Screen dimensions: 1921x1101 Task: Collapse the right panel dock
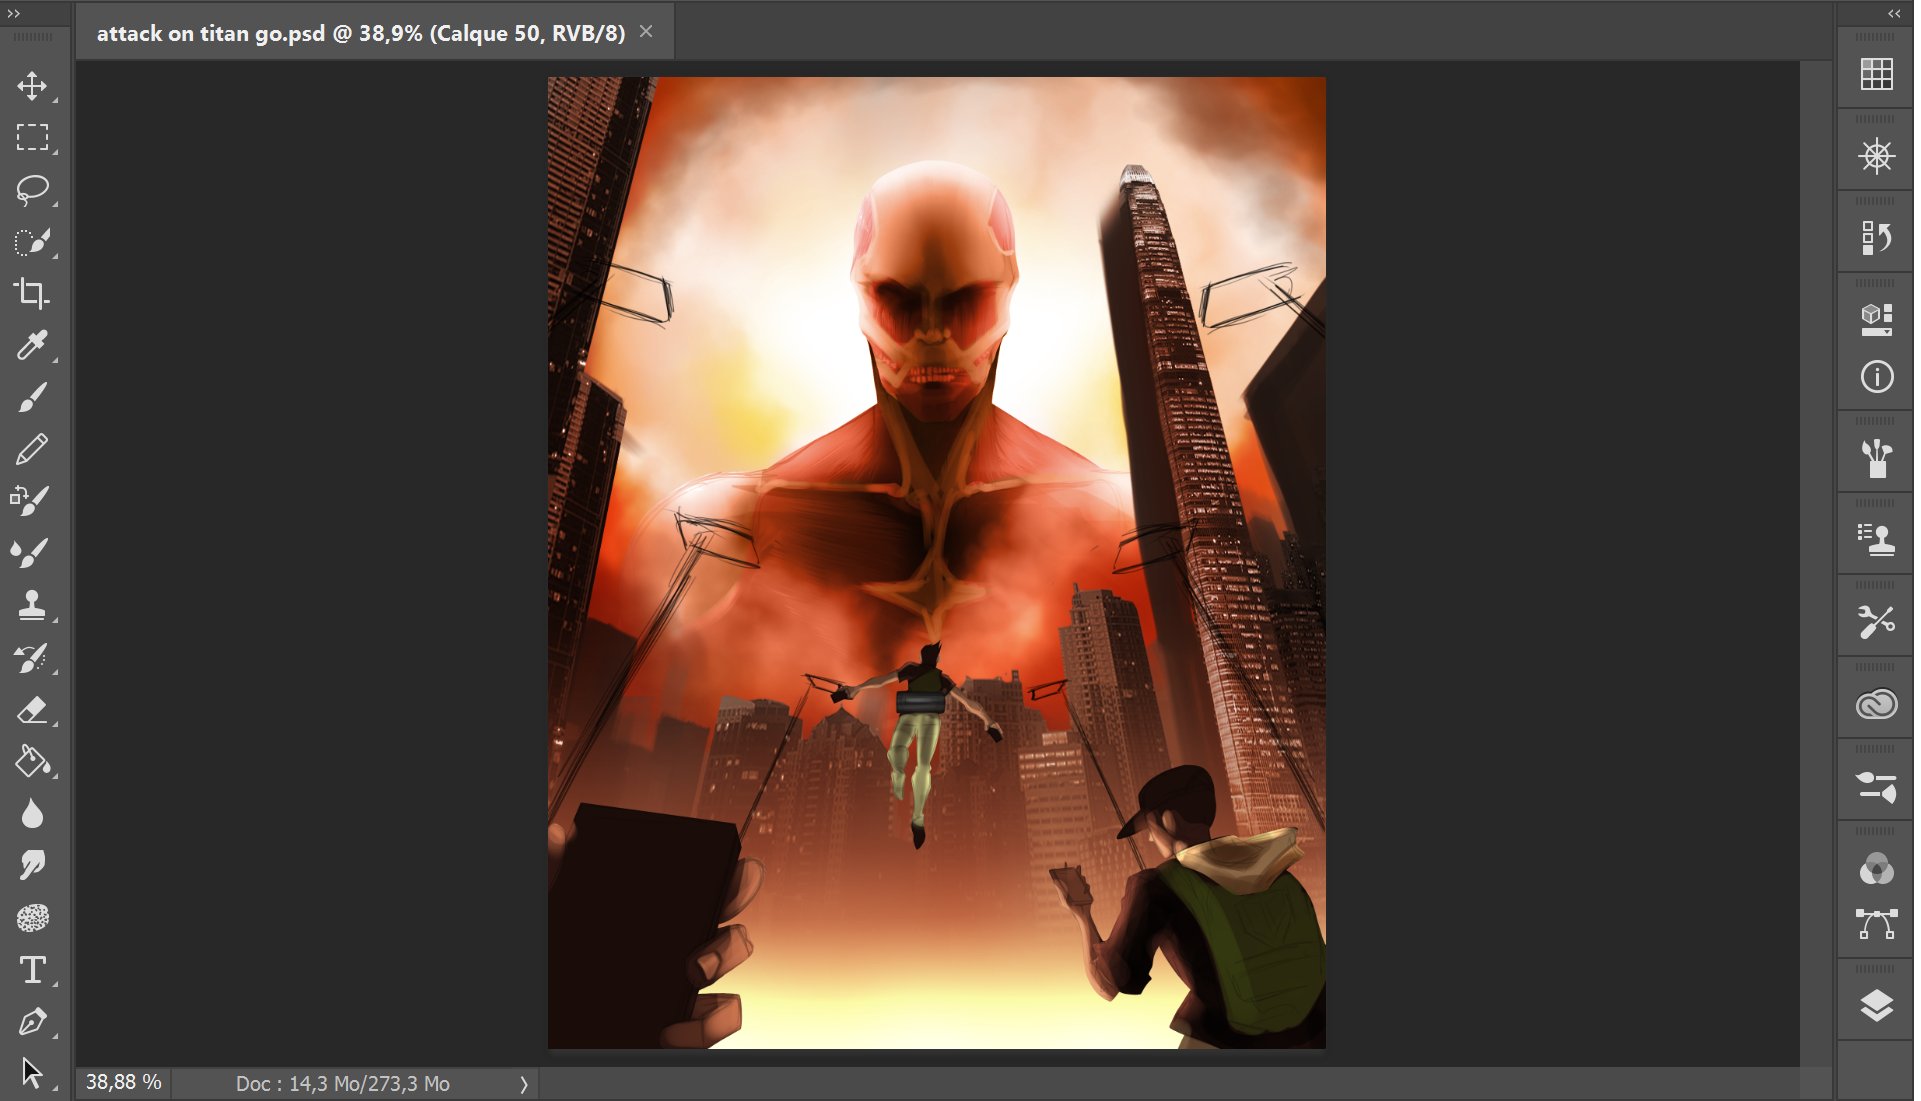click(1895, 14)
